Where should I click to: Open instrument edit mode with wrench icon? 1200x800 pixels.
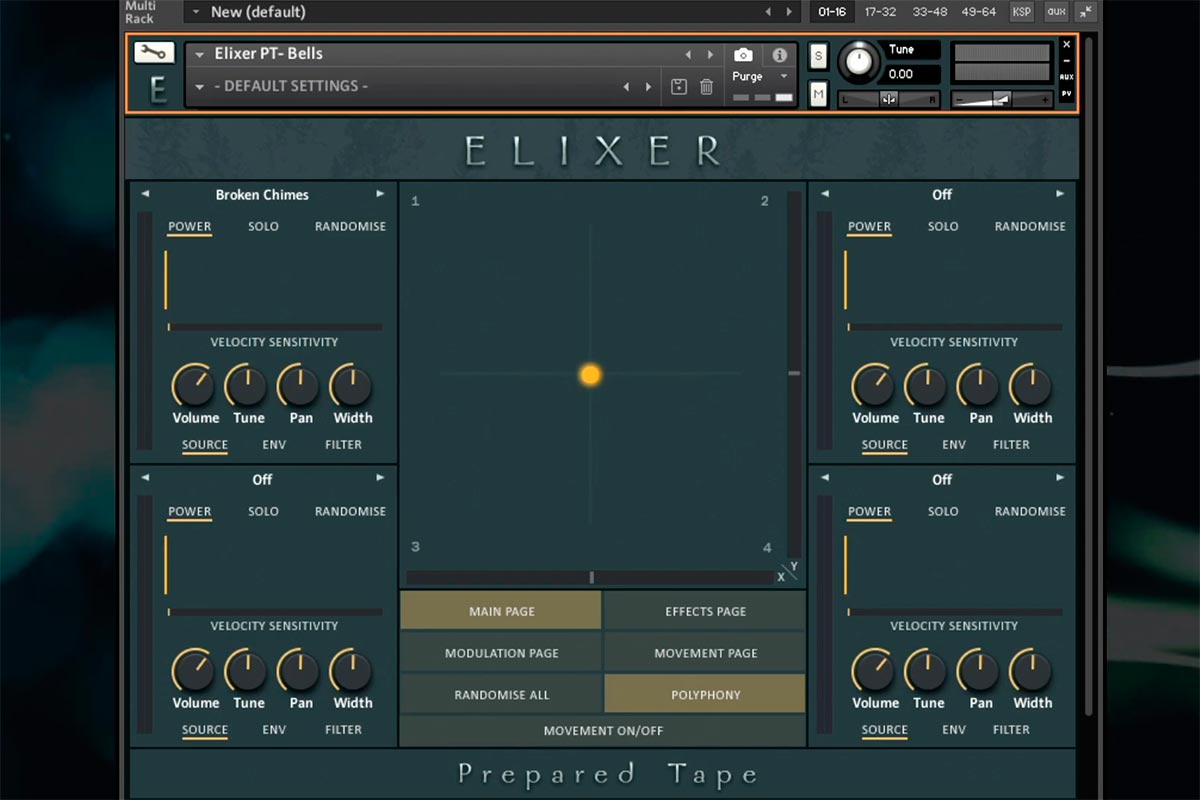coord(154,53)
